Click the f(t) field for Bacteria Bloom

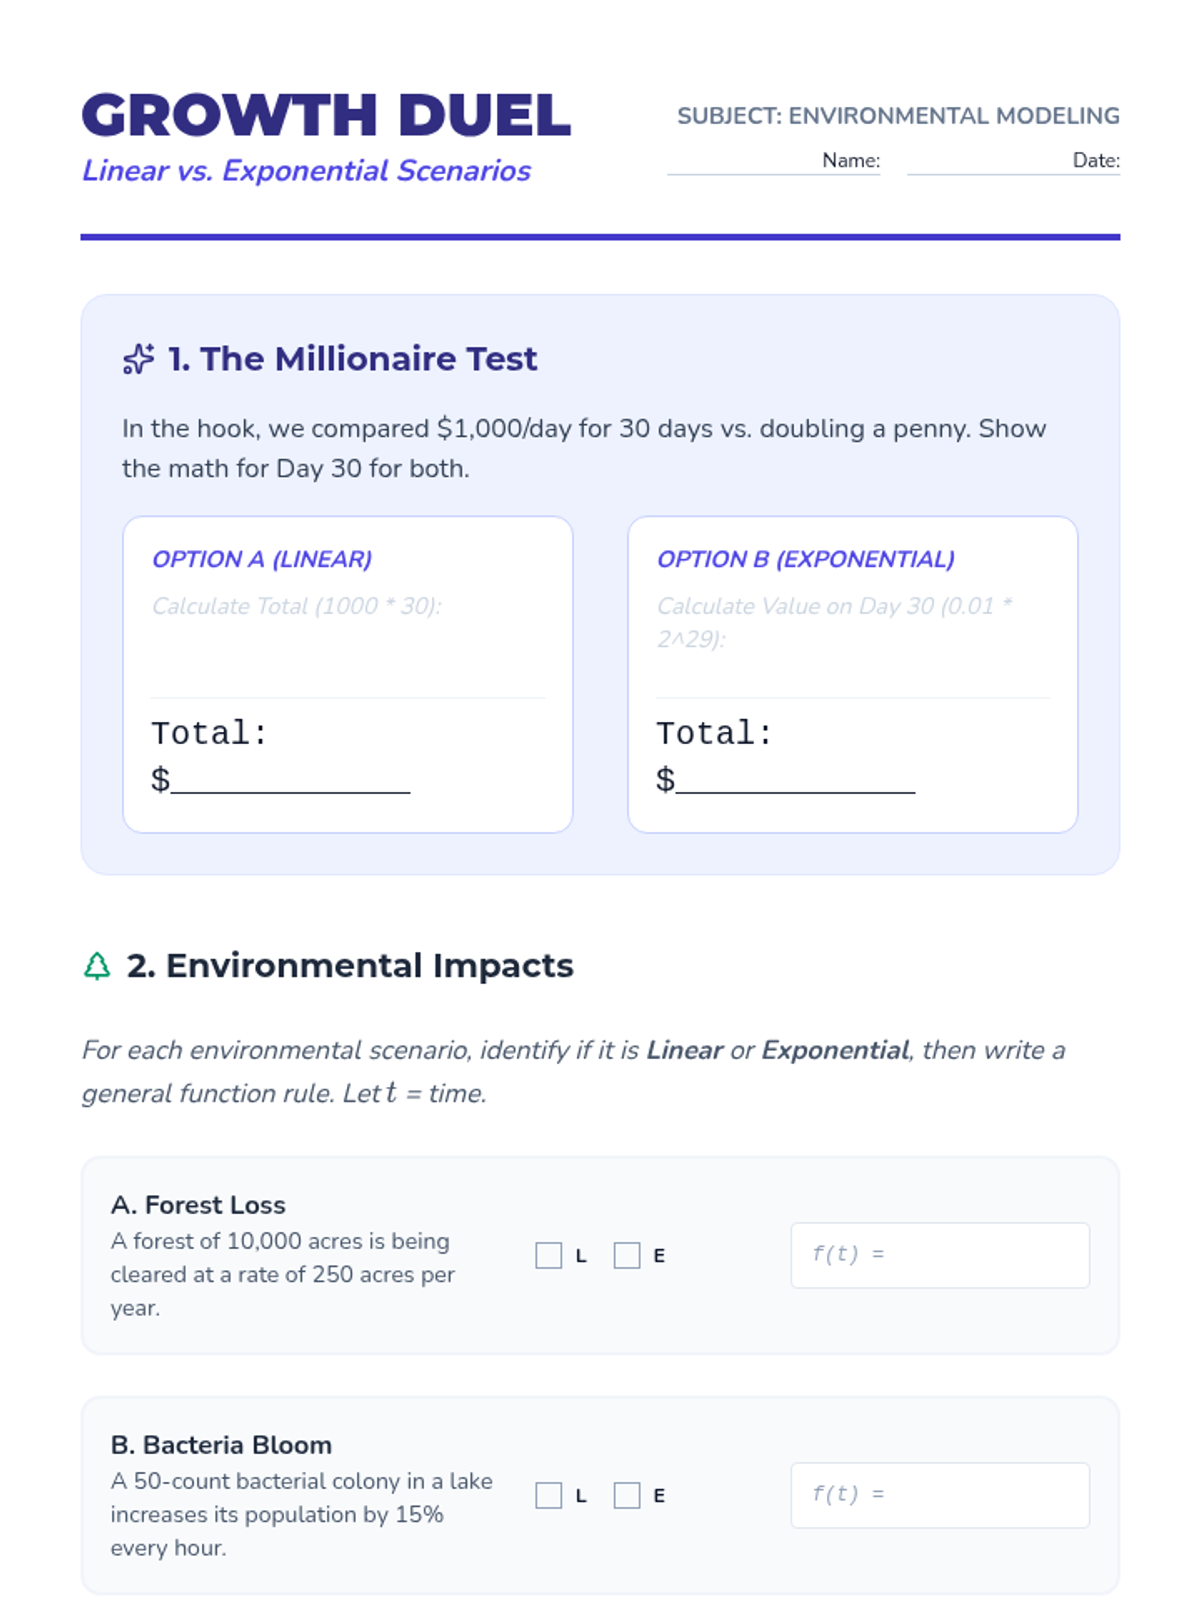940,1495
